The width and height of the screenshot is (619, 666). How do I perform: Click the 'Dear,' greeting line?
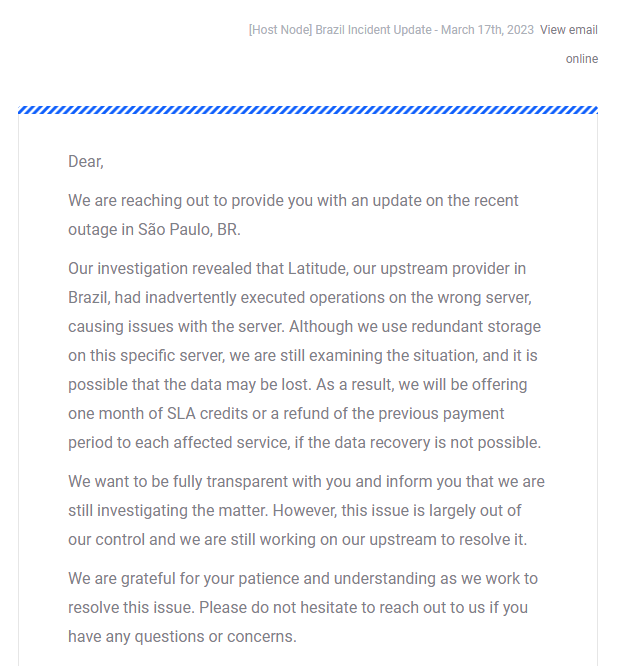click(86, 162)
